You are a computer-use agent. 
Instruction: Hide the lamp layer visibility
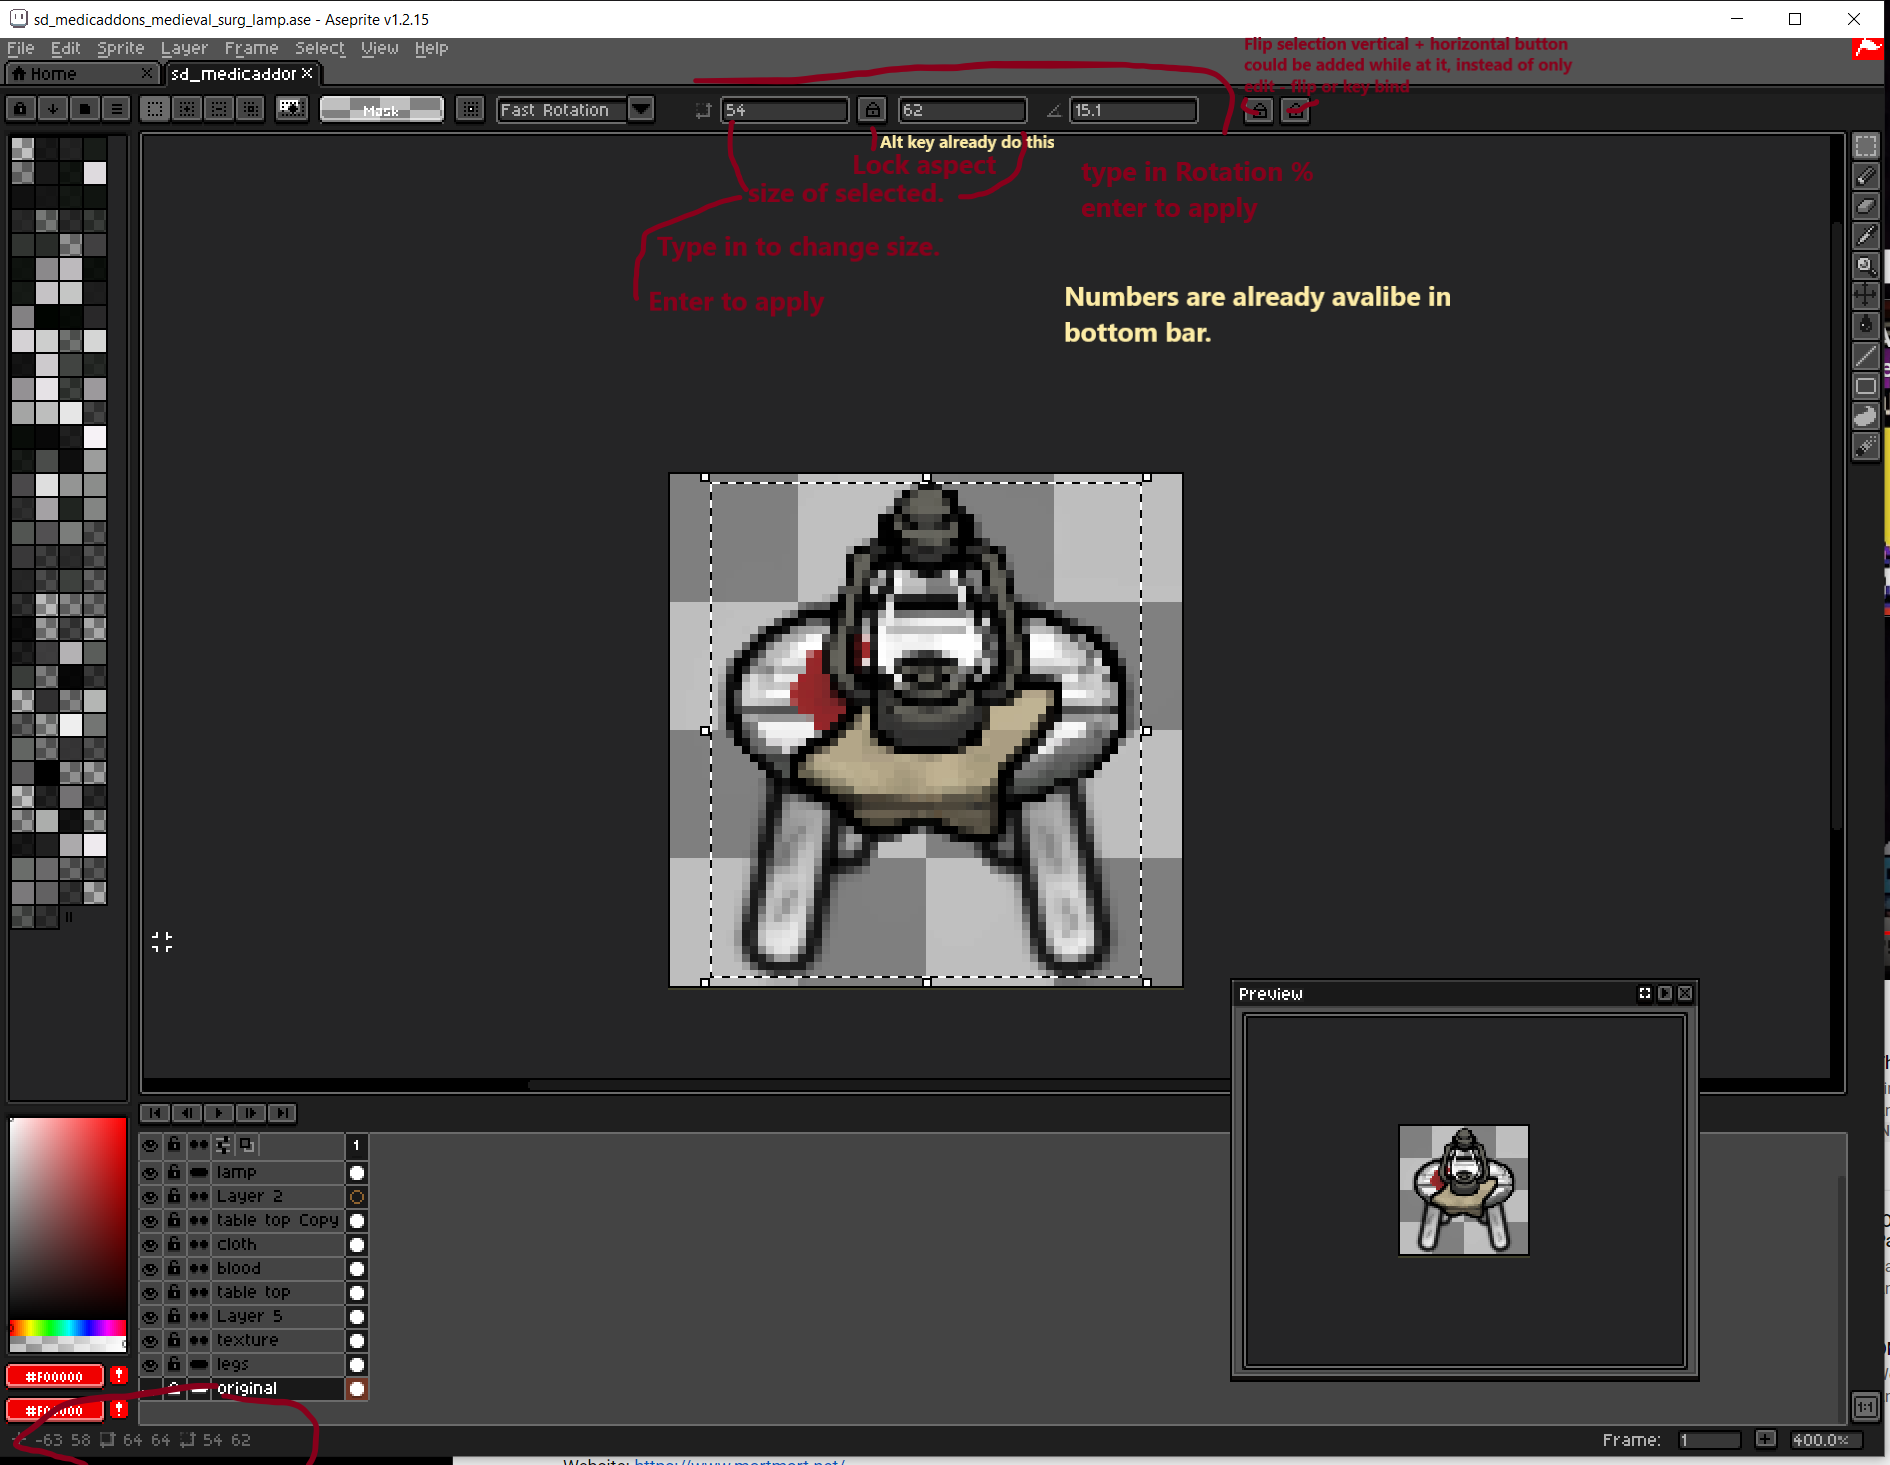[x=151, y=1172]
